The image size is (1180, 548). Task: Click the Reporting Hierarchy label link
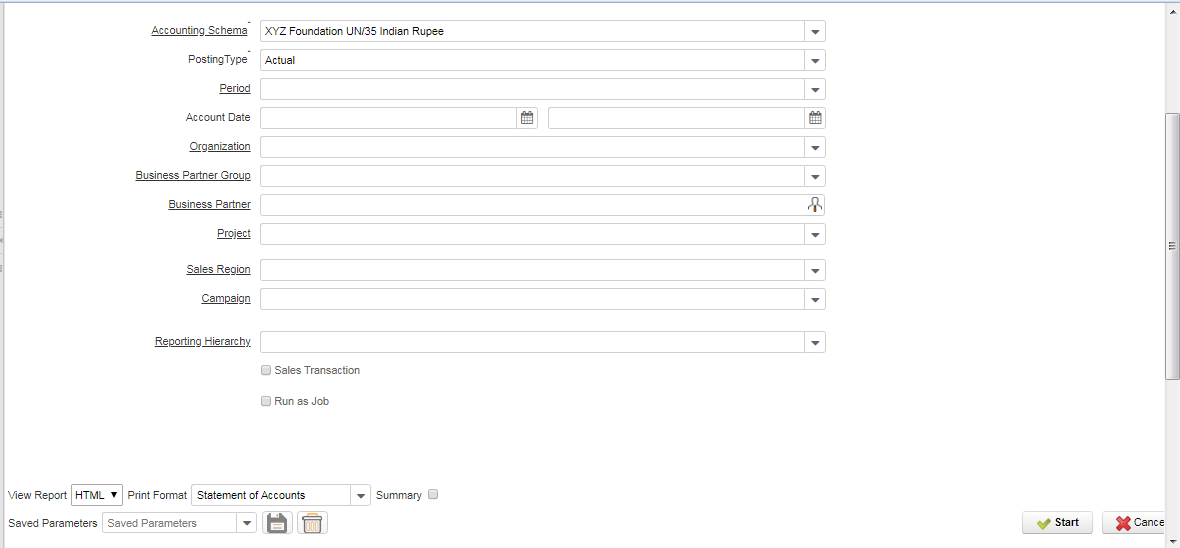click(x=202, y=342)
